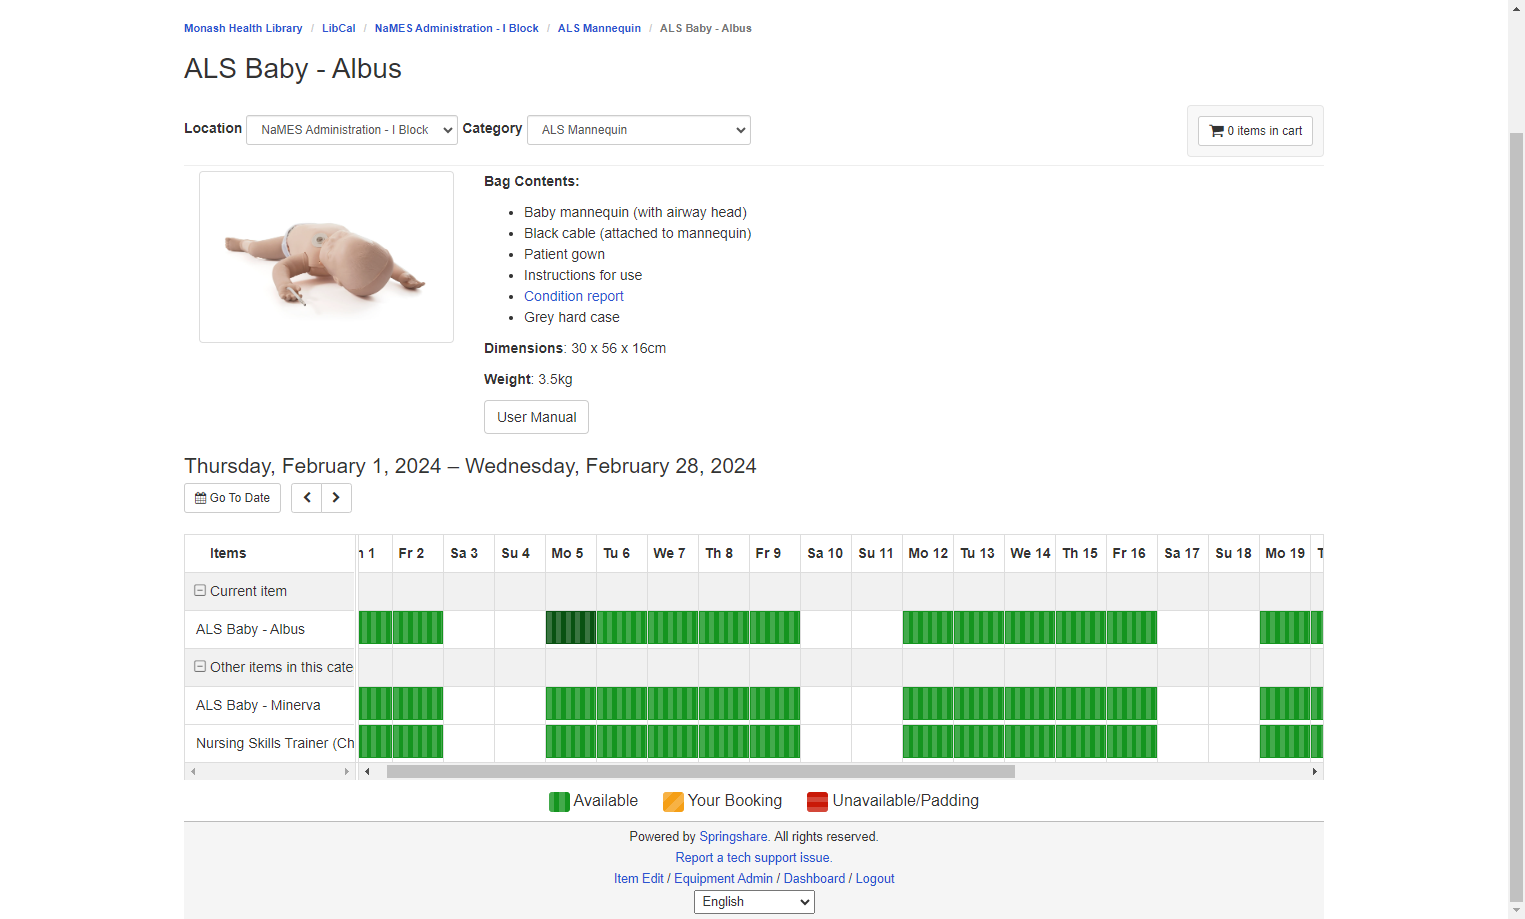Report a tech support issue
The height and width of the screenshot is (919, 1525).
pyautogui.click(x=754, y=858)
